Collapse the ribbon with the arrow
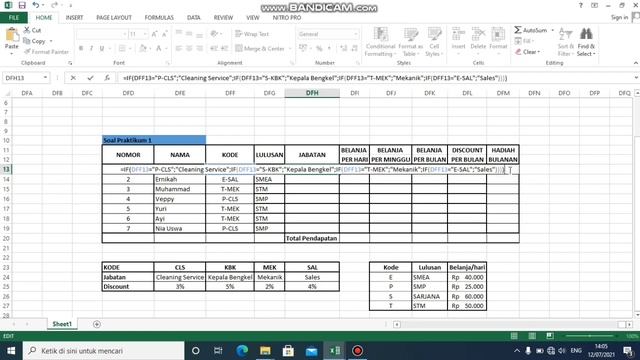Image resolution: width=640 pixels, height=360 pixels. tap(636, 63)
